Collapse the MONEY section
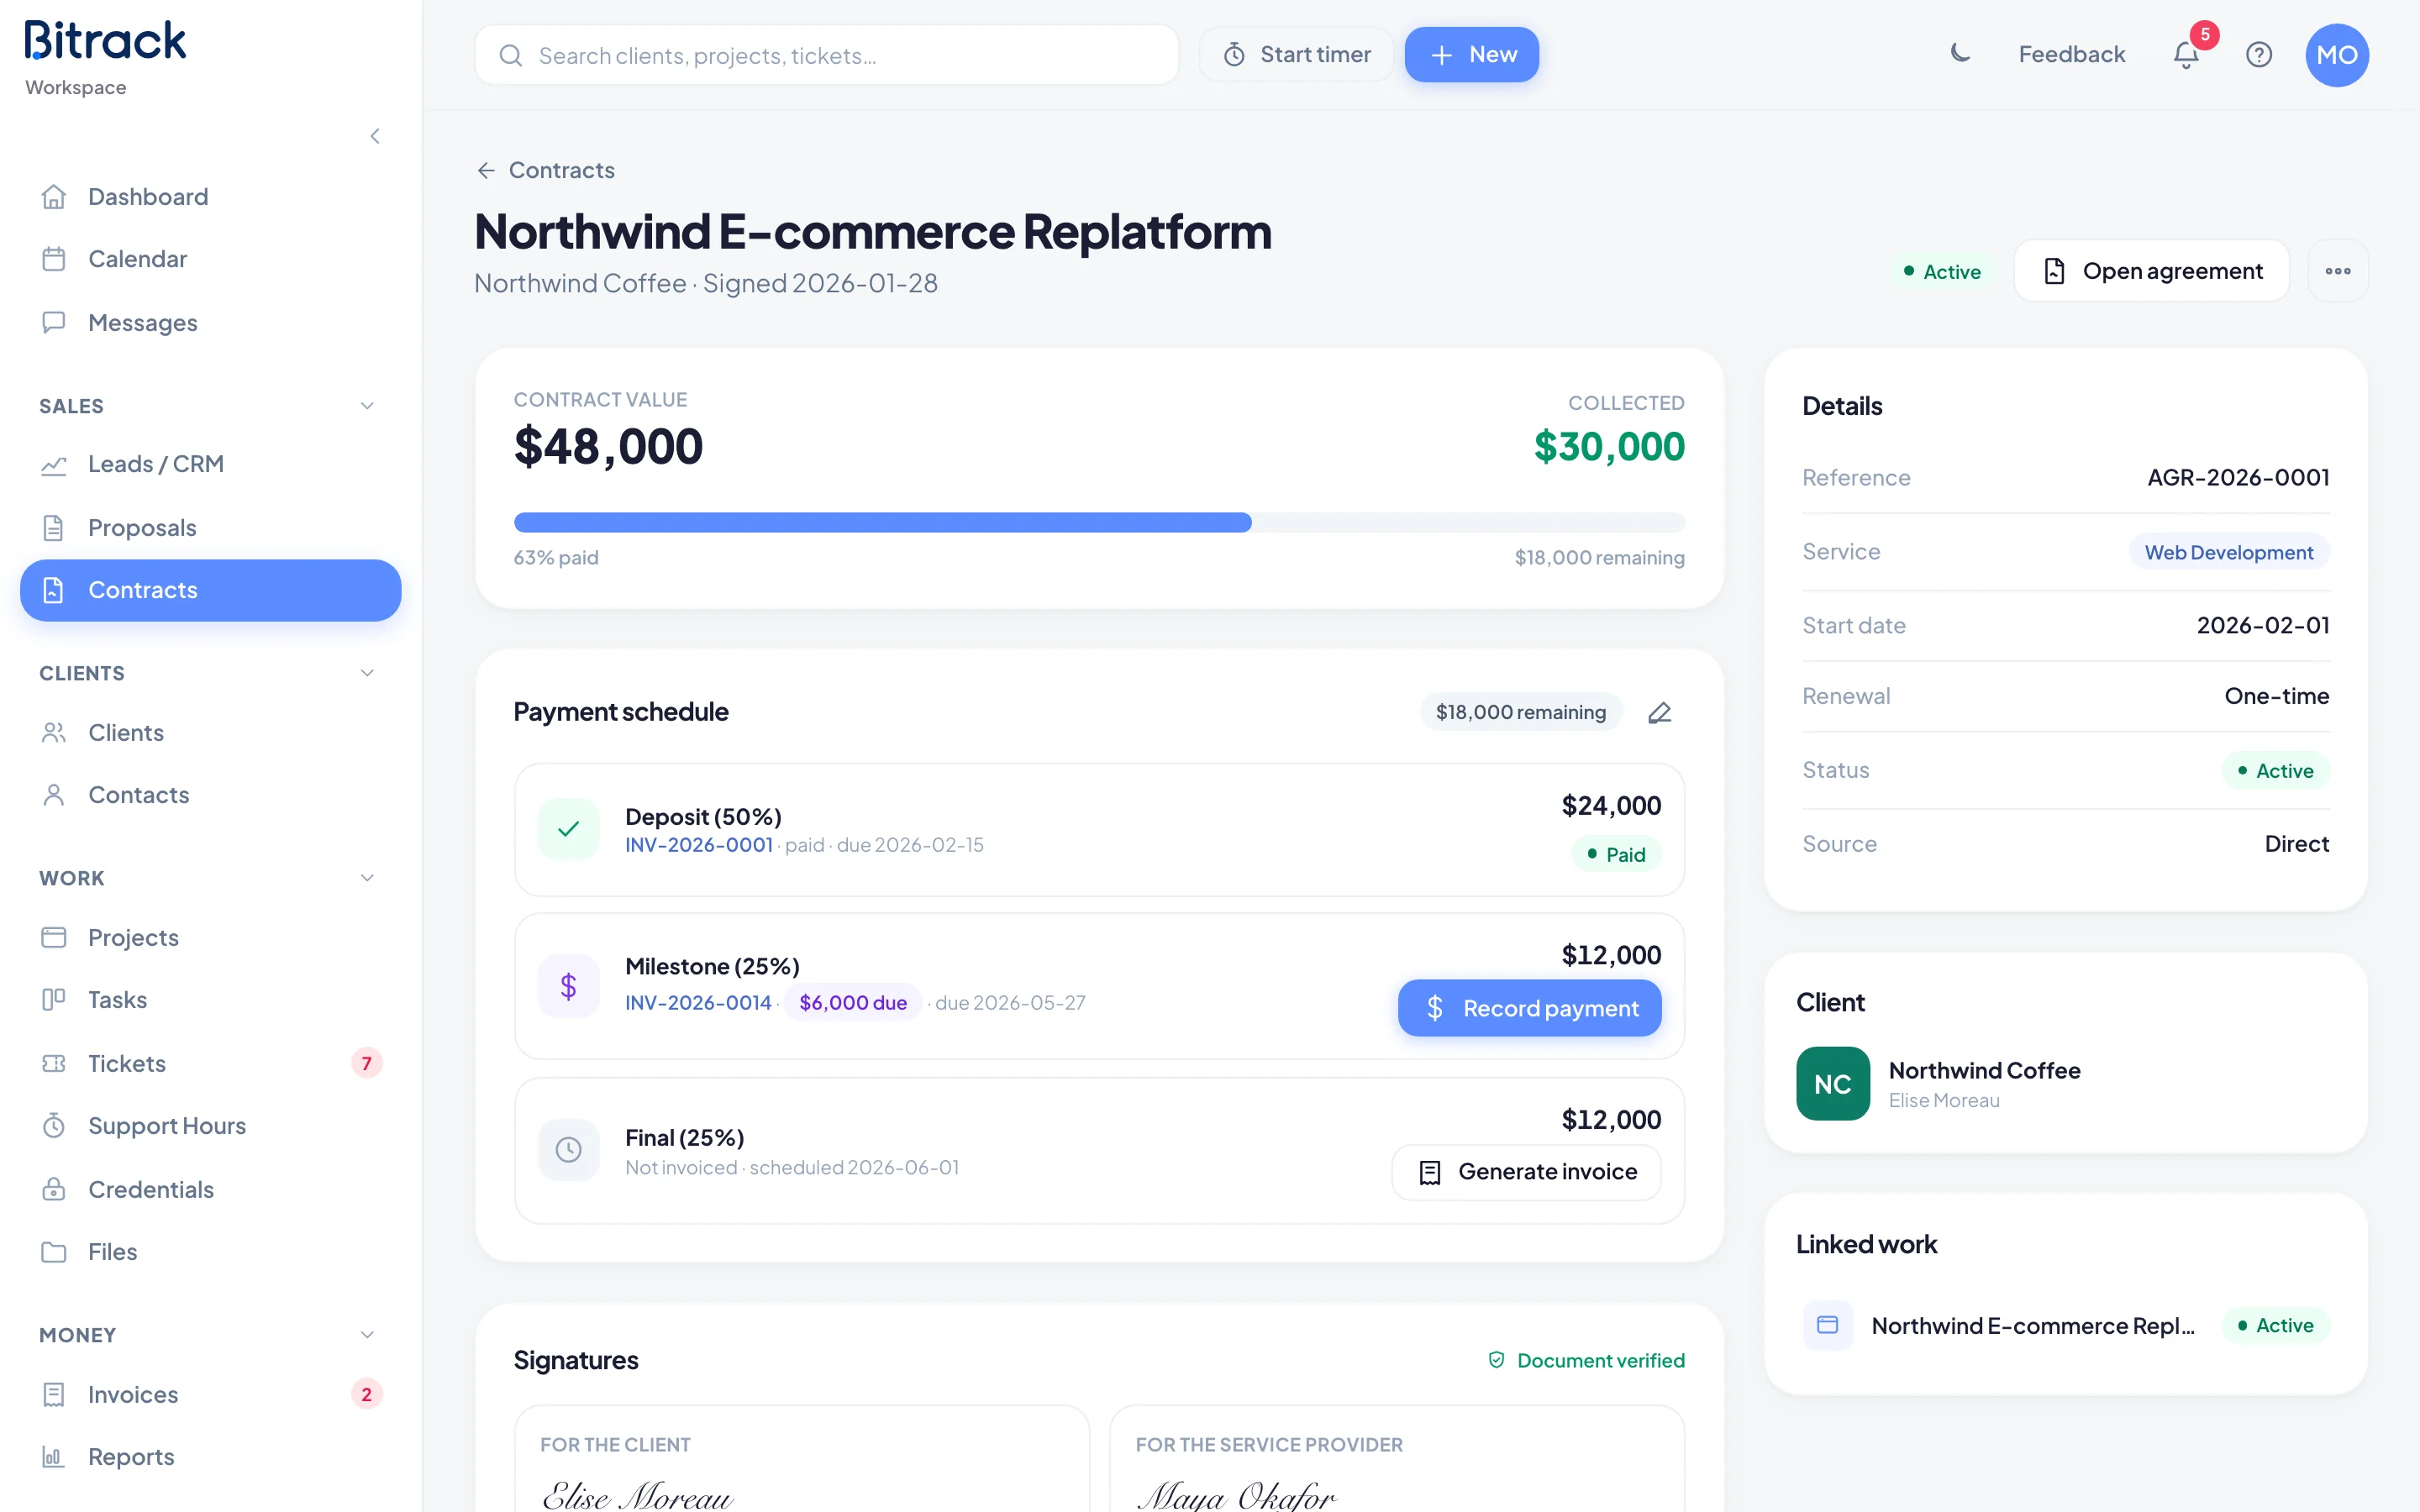Viewport: 2420px width, 1512px height. click(367, 1335)
